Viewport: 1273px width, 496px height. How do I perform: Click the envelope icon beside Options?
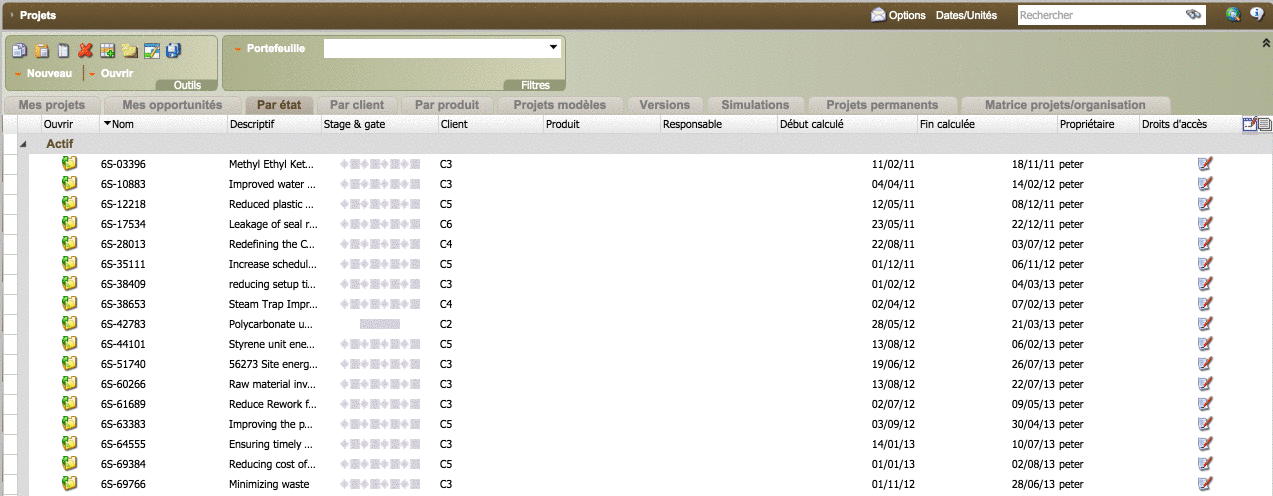pos(878,15)
